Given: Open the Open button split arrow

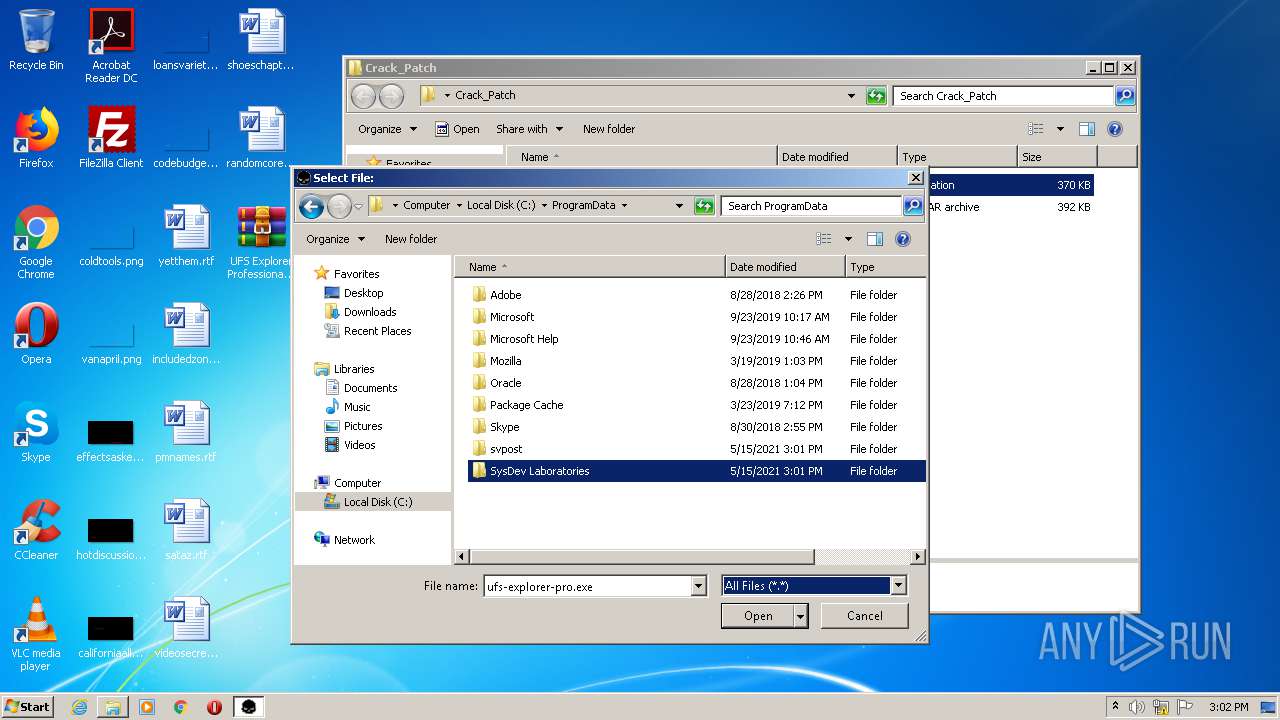Looking at the screenshot, I should tap(800, 616).
